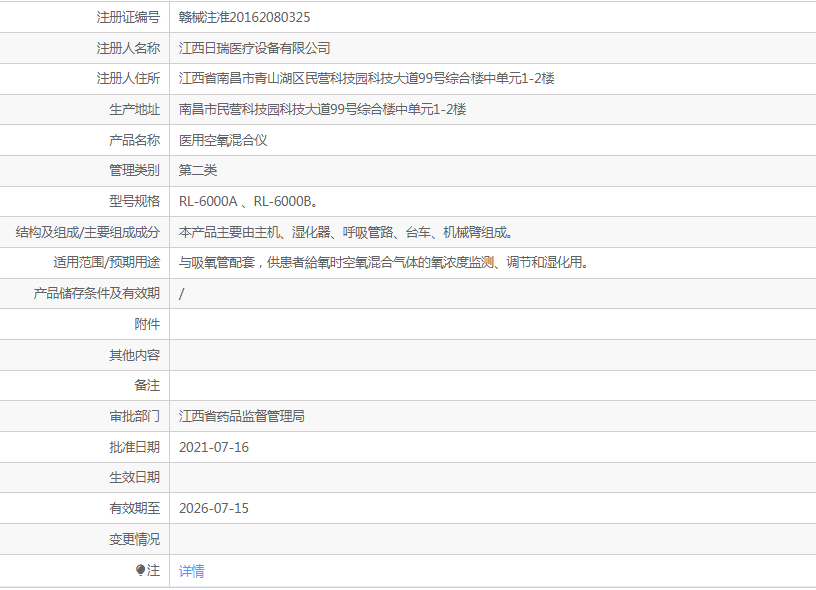Click the 备注 label
This screenshot has width=816, height=590.
[x=147, y=386]
